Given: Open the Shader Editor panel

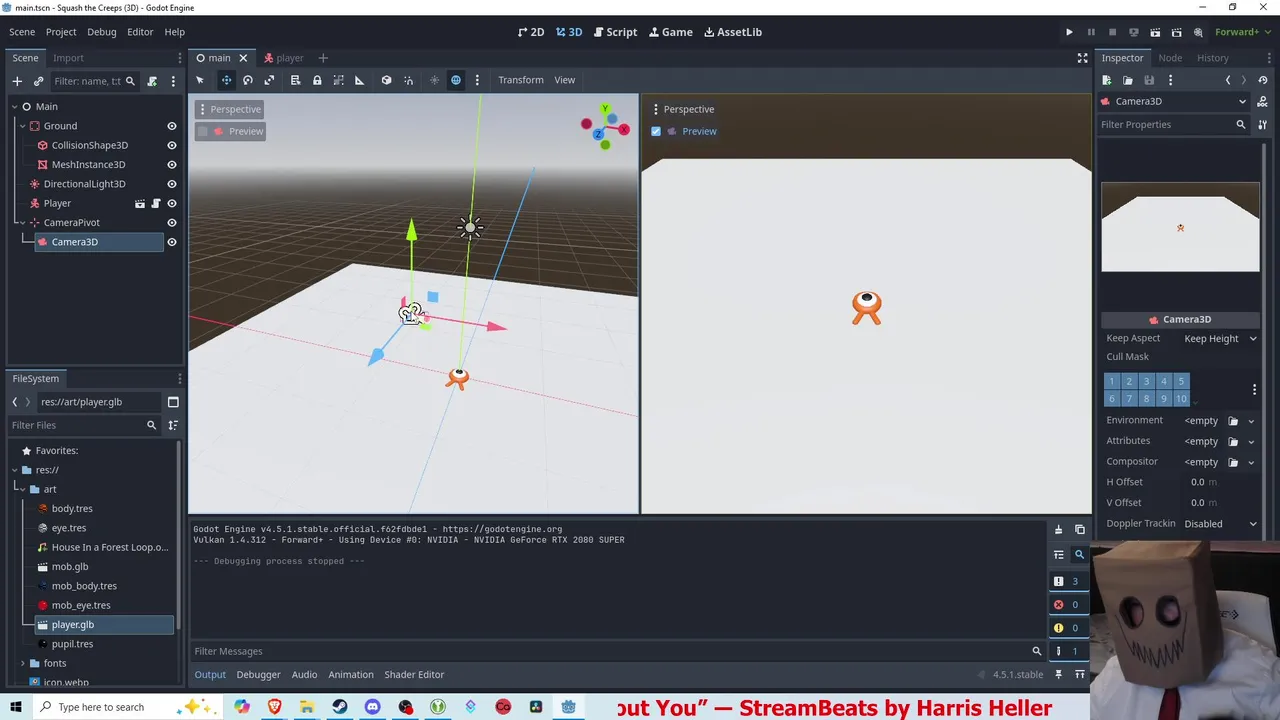Looking at the screenshot, I should click(x=414, y=675).
